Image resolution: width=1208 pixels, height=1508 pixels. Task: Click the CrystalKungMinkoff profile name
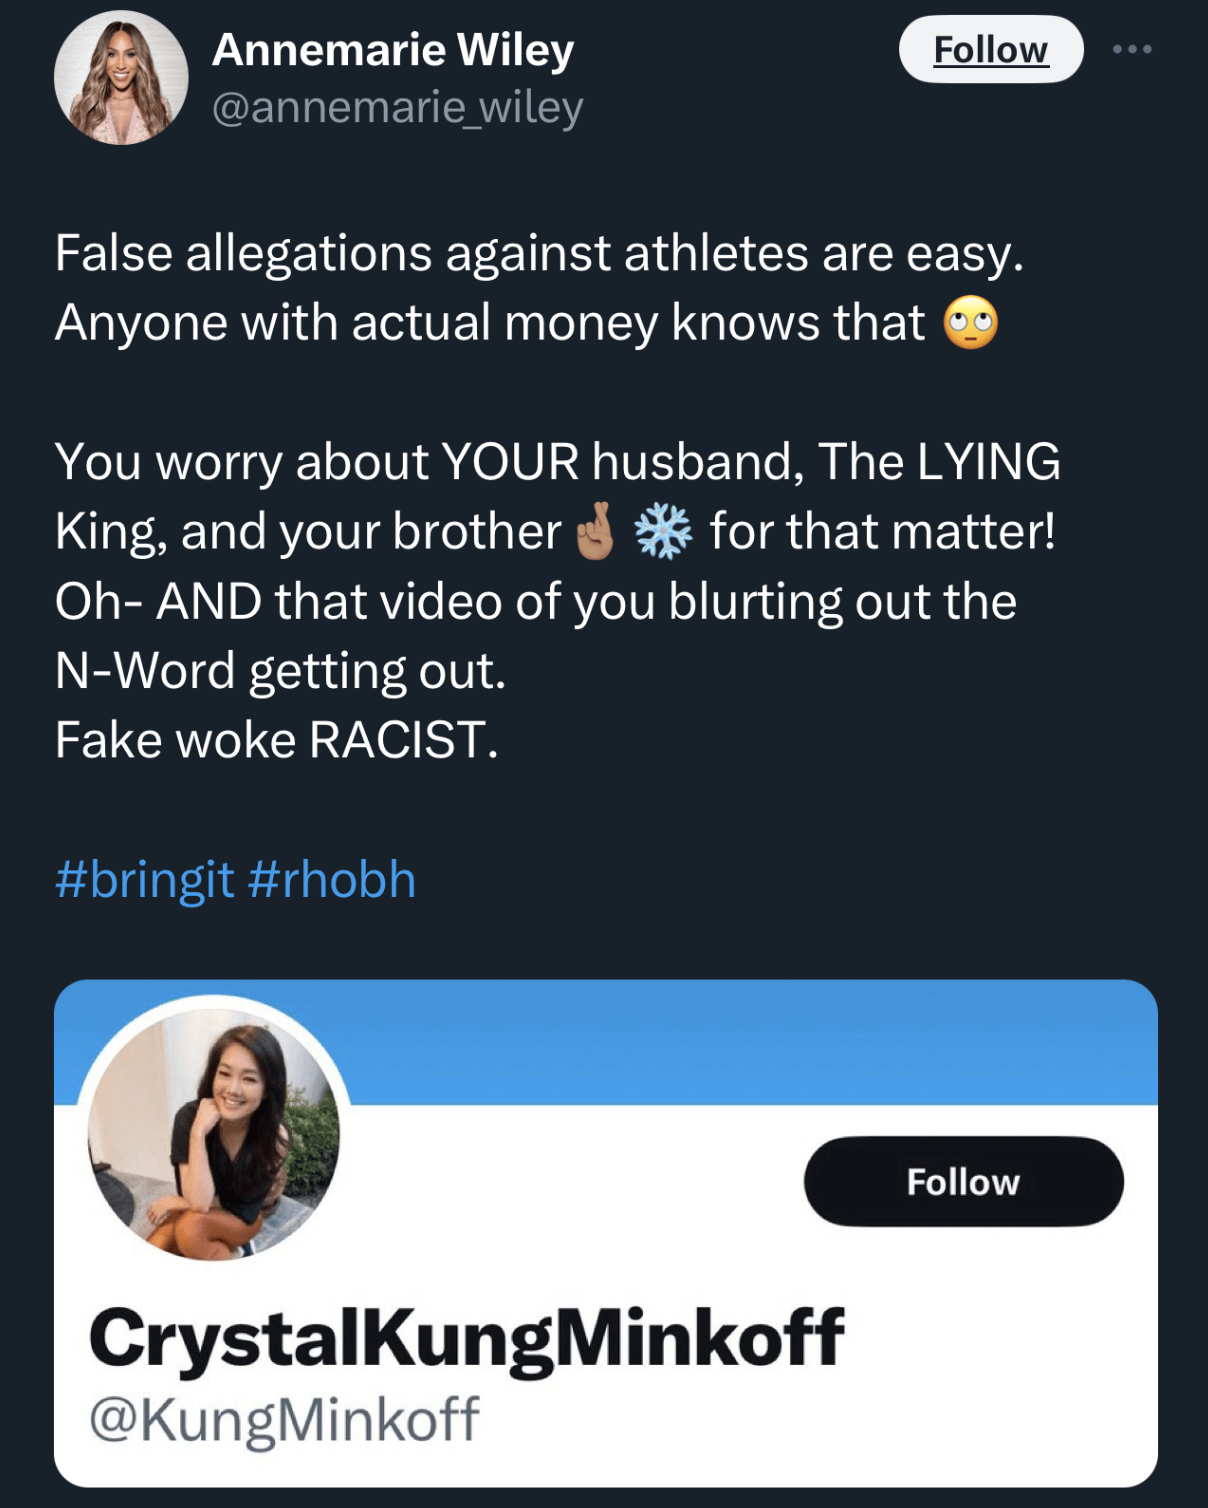(466, 1338)
